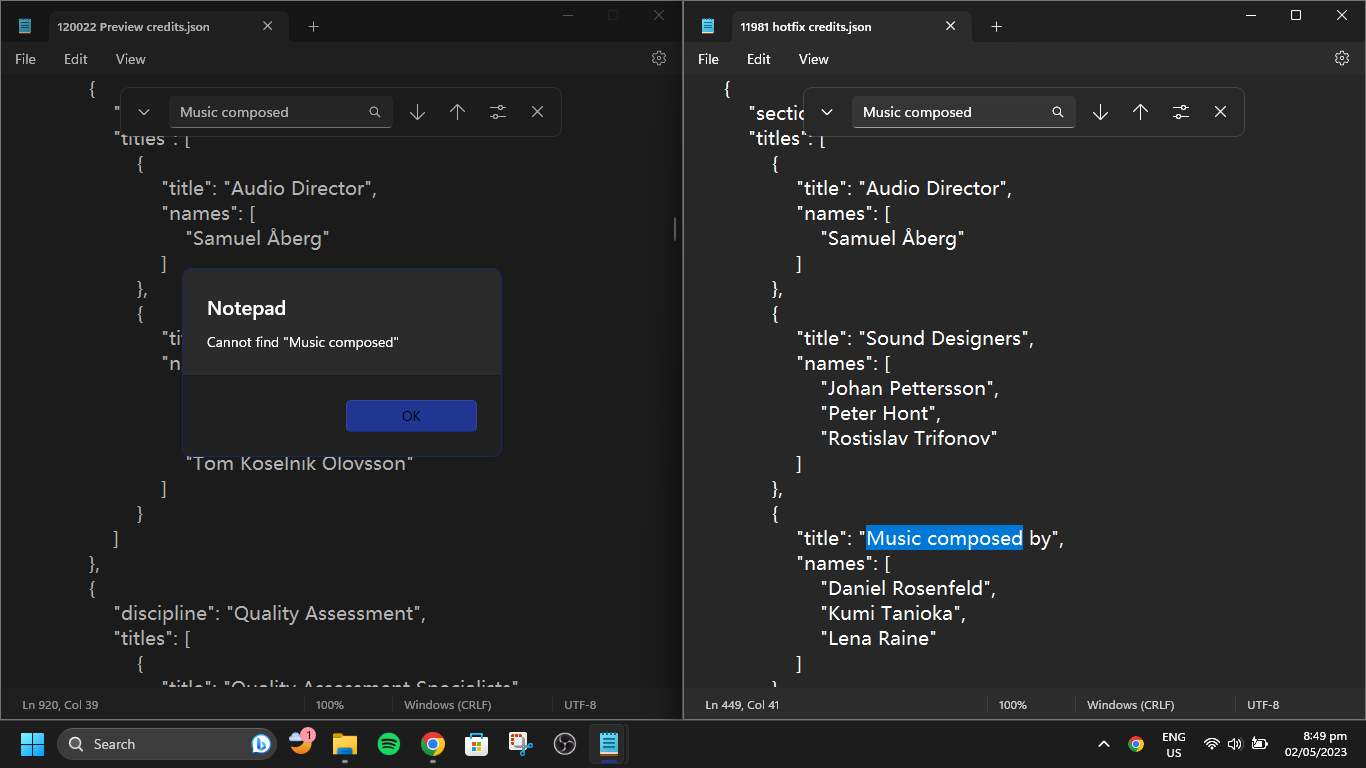The height and width of the screenshot is (768, 1366).
Task: Click the right find text input field
Action: click(950, 112)
